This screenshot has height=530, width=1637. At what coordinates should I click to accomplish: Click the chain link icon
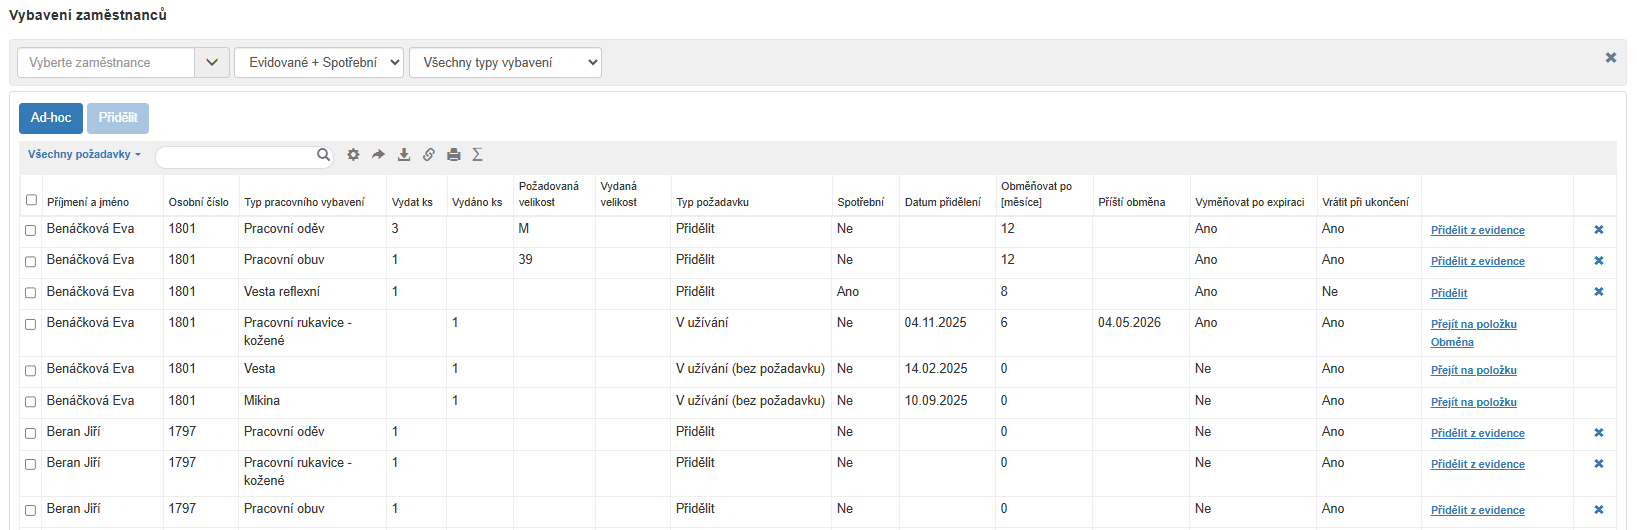[x=429, y=155]
